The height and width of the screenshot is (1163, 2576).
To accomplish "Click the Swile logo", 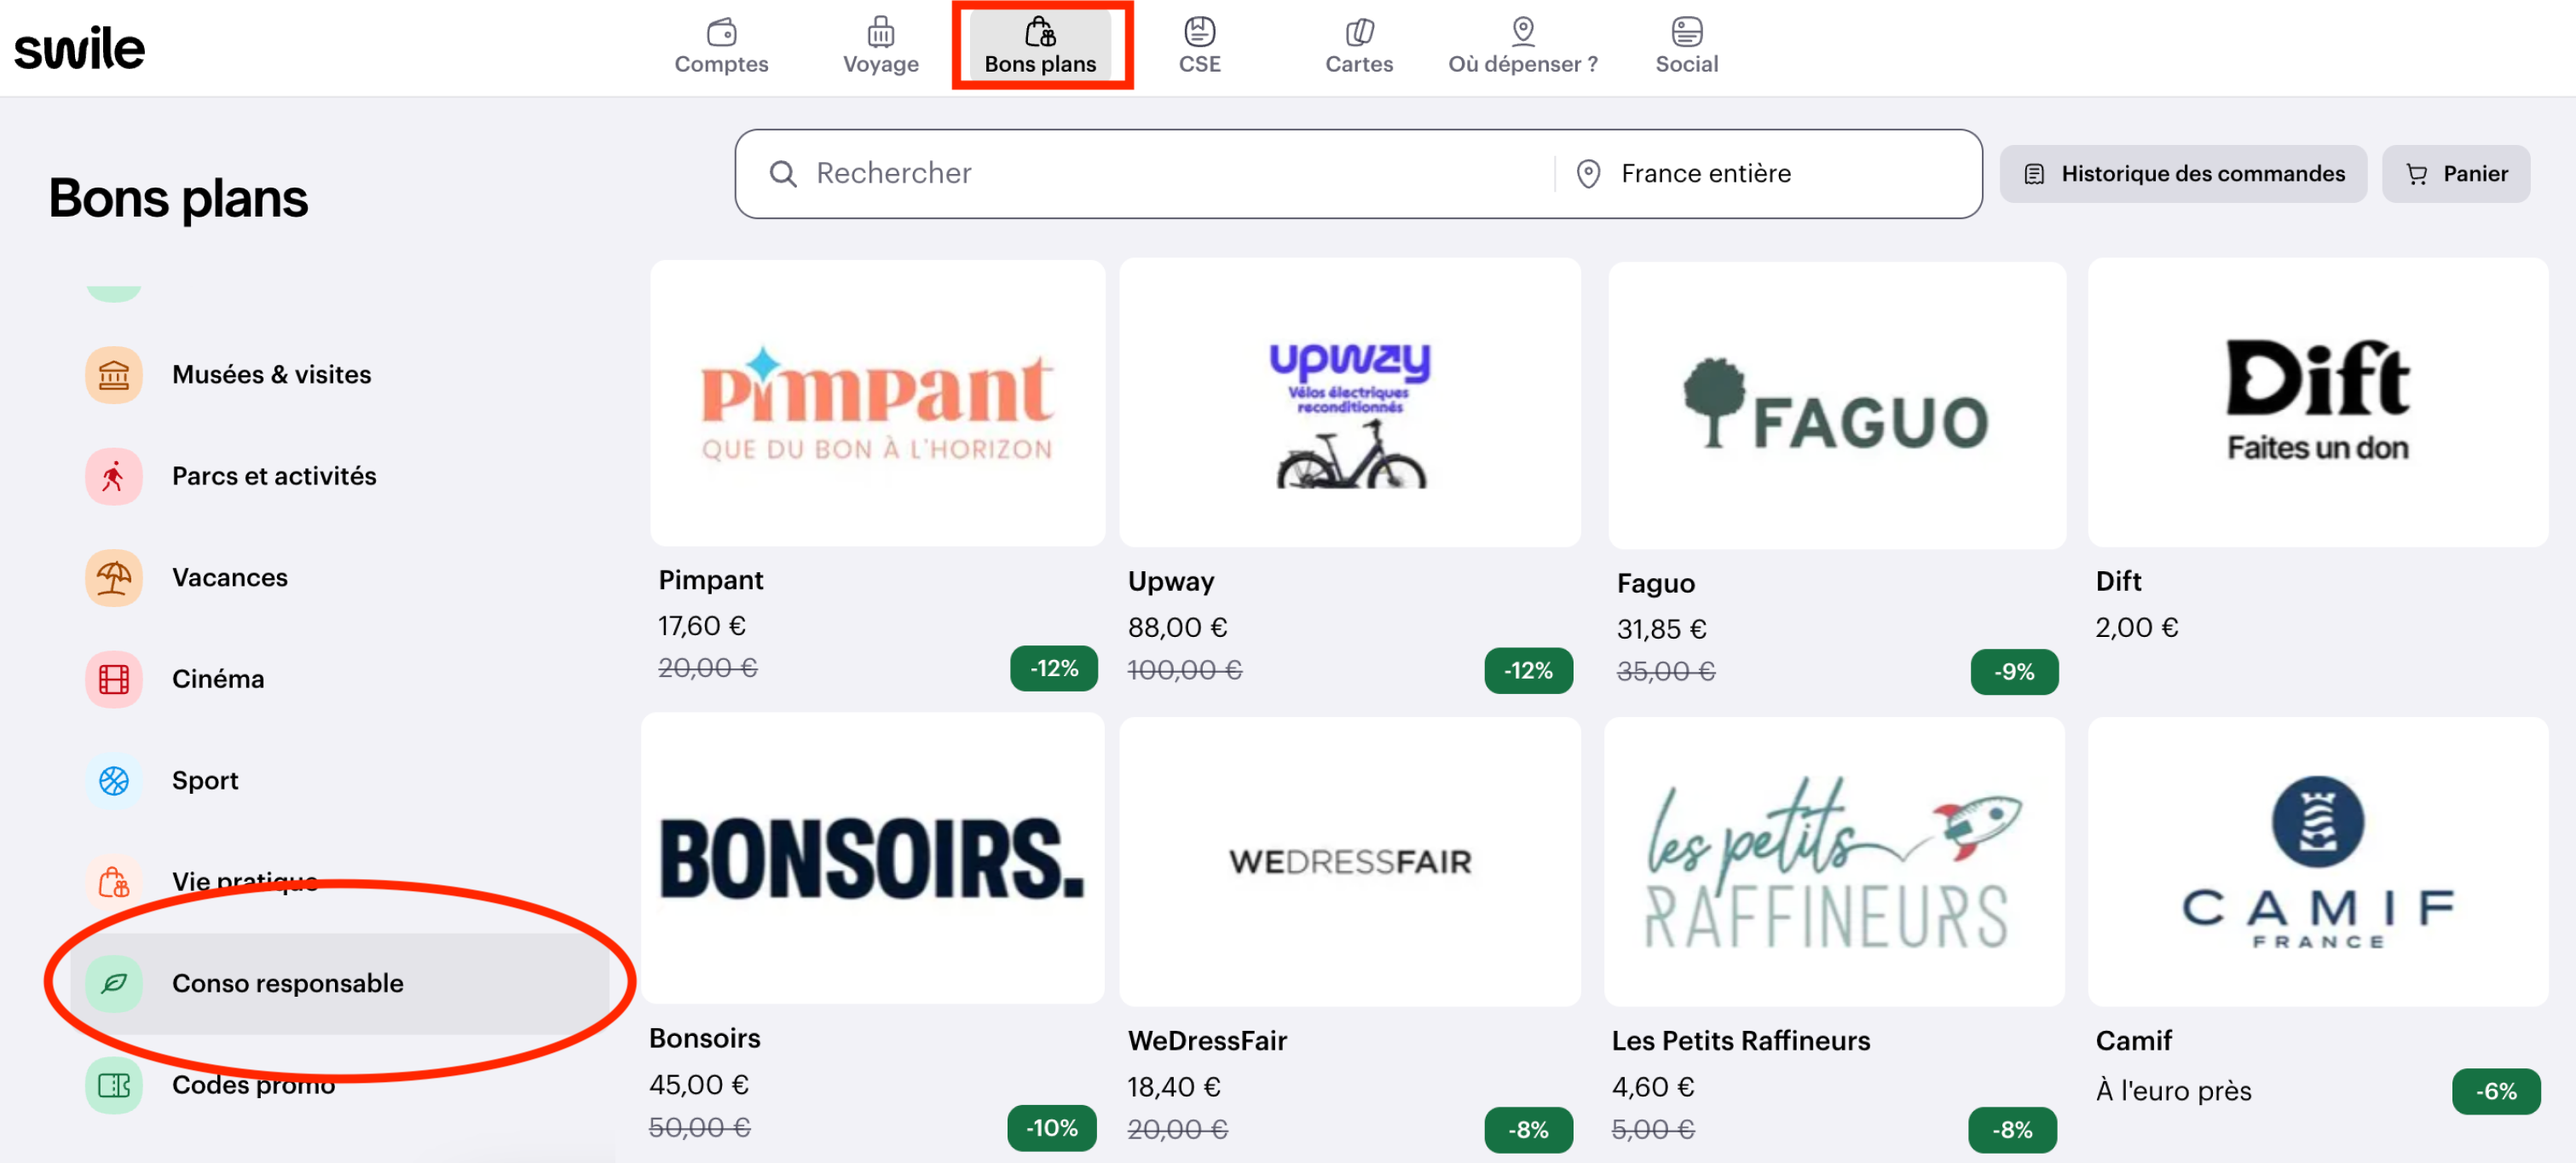I will click(79, 48).
